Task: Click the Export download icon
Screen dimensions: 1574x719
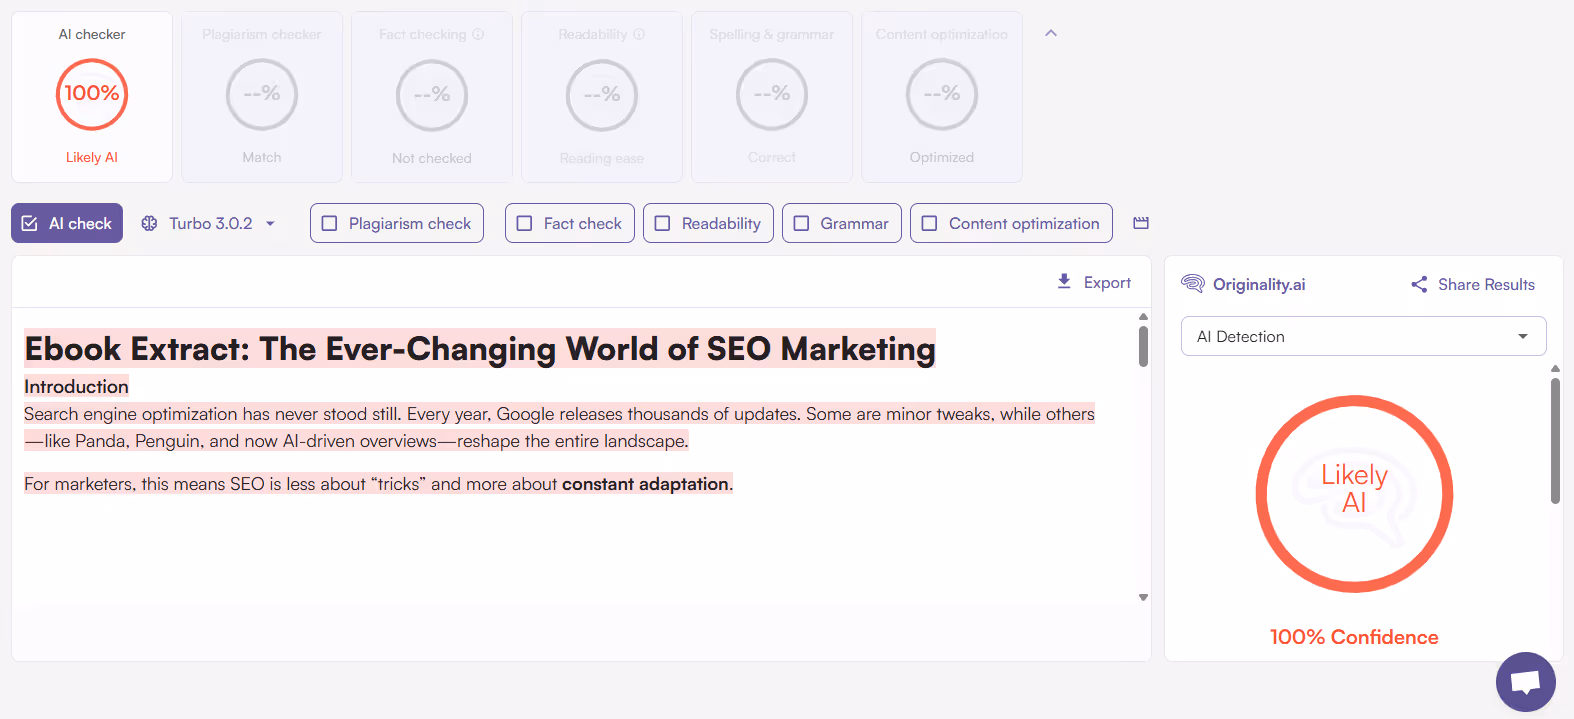Action: (x=1064, y=282)
